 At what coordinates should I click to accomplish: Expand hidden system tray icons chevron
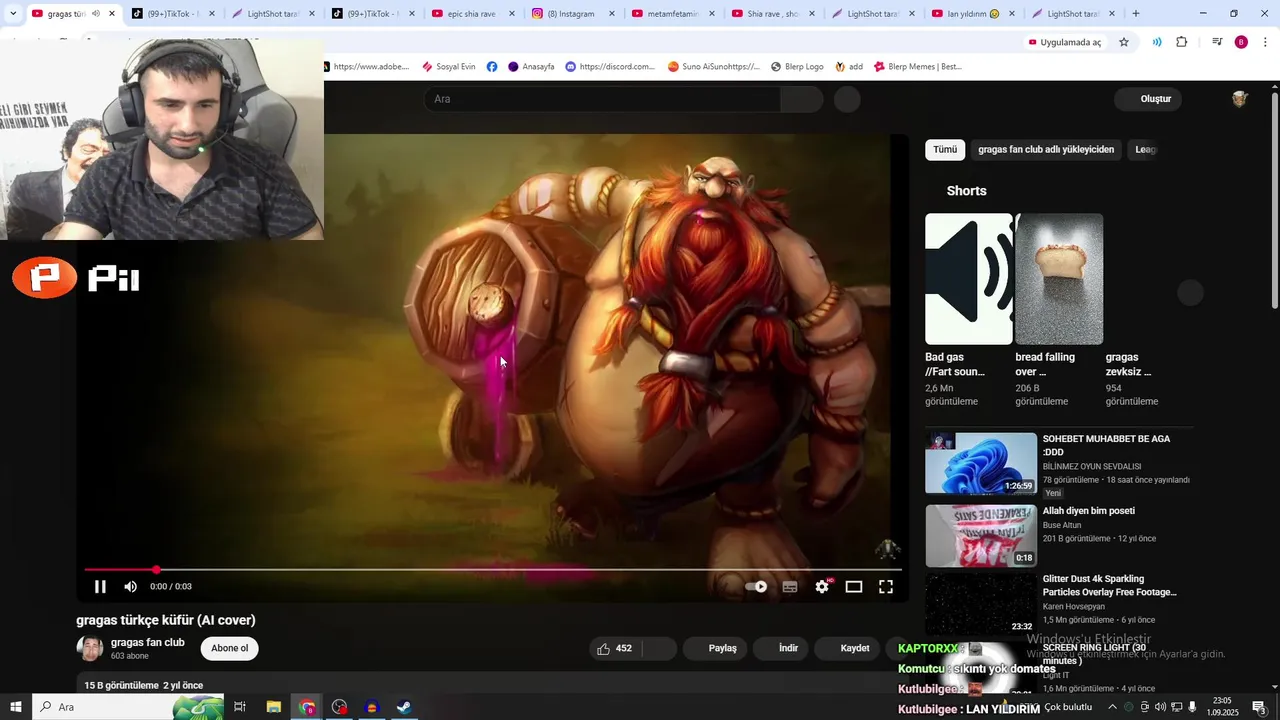[x=1112, y=707]
